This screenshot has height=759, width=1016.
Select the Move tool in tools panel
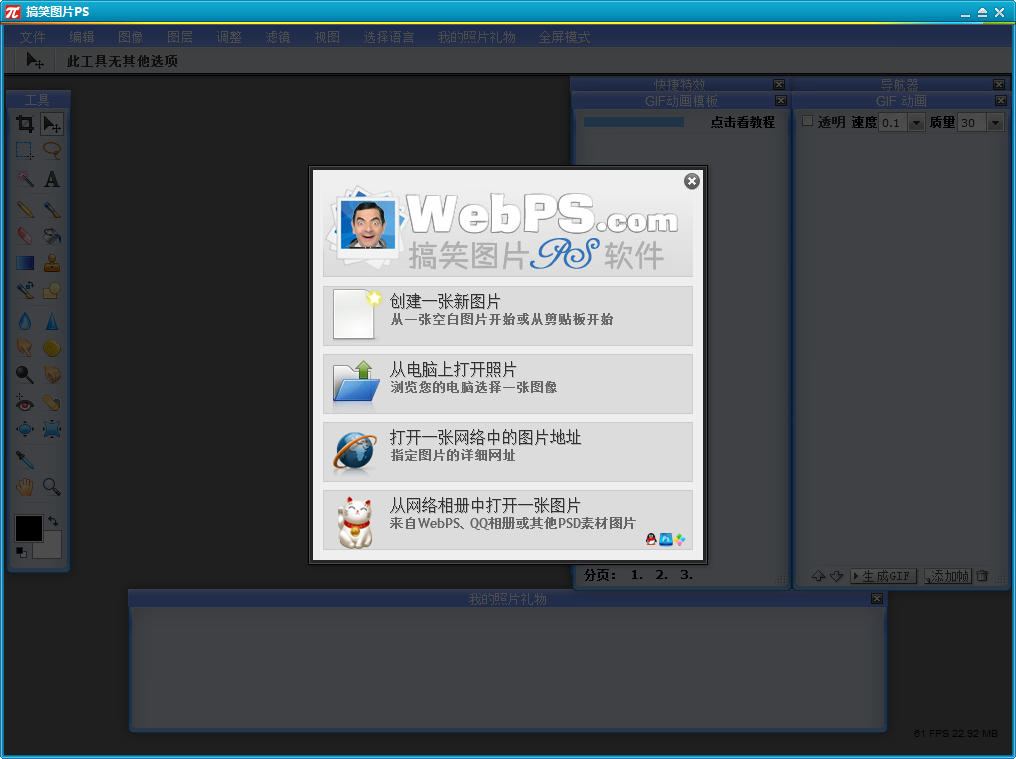tap(52, 124)
